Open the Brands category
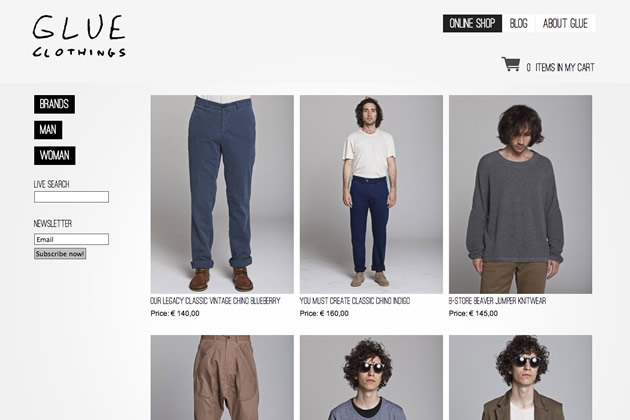 point(54,104)
